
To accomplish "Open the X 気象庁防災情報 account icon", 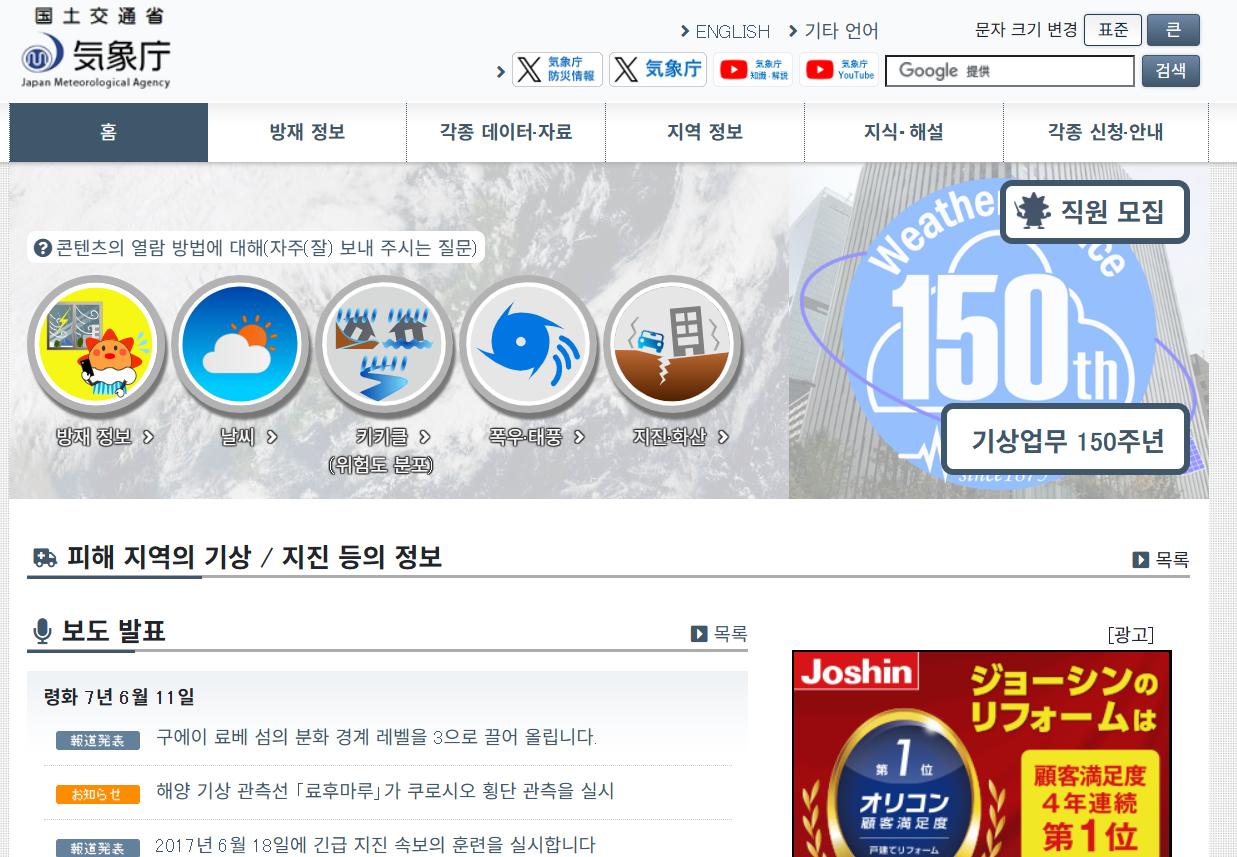I will click(557, 69).
